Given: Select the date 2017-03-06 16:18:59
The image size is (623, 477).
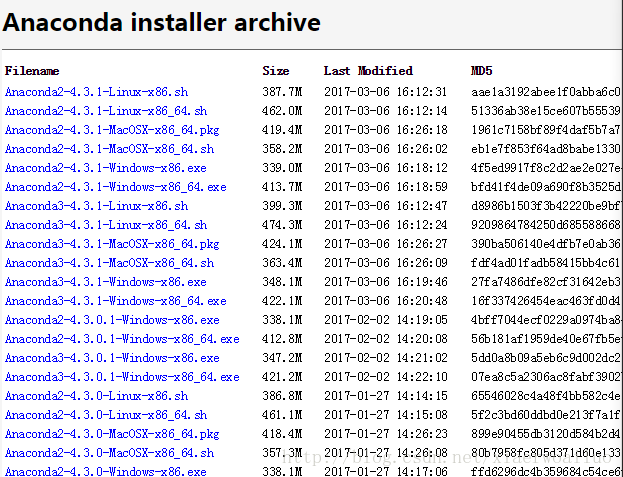Looking at the screenshot, I should coord(386,187).
